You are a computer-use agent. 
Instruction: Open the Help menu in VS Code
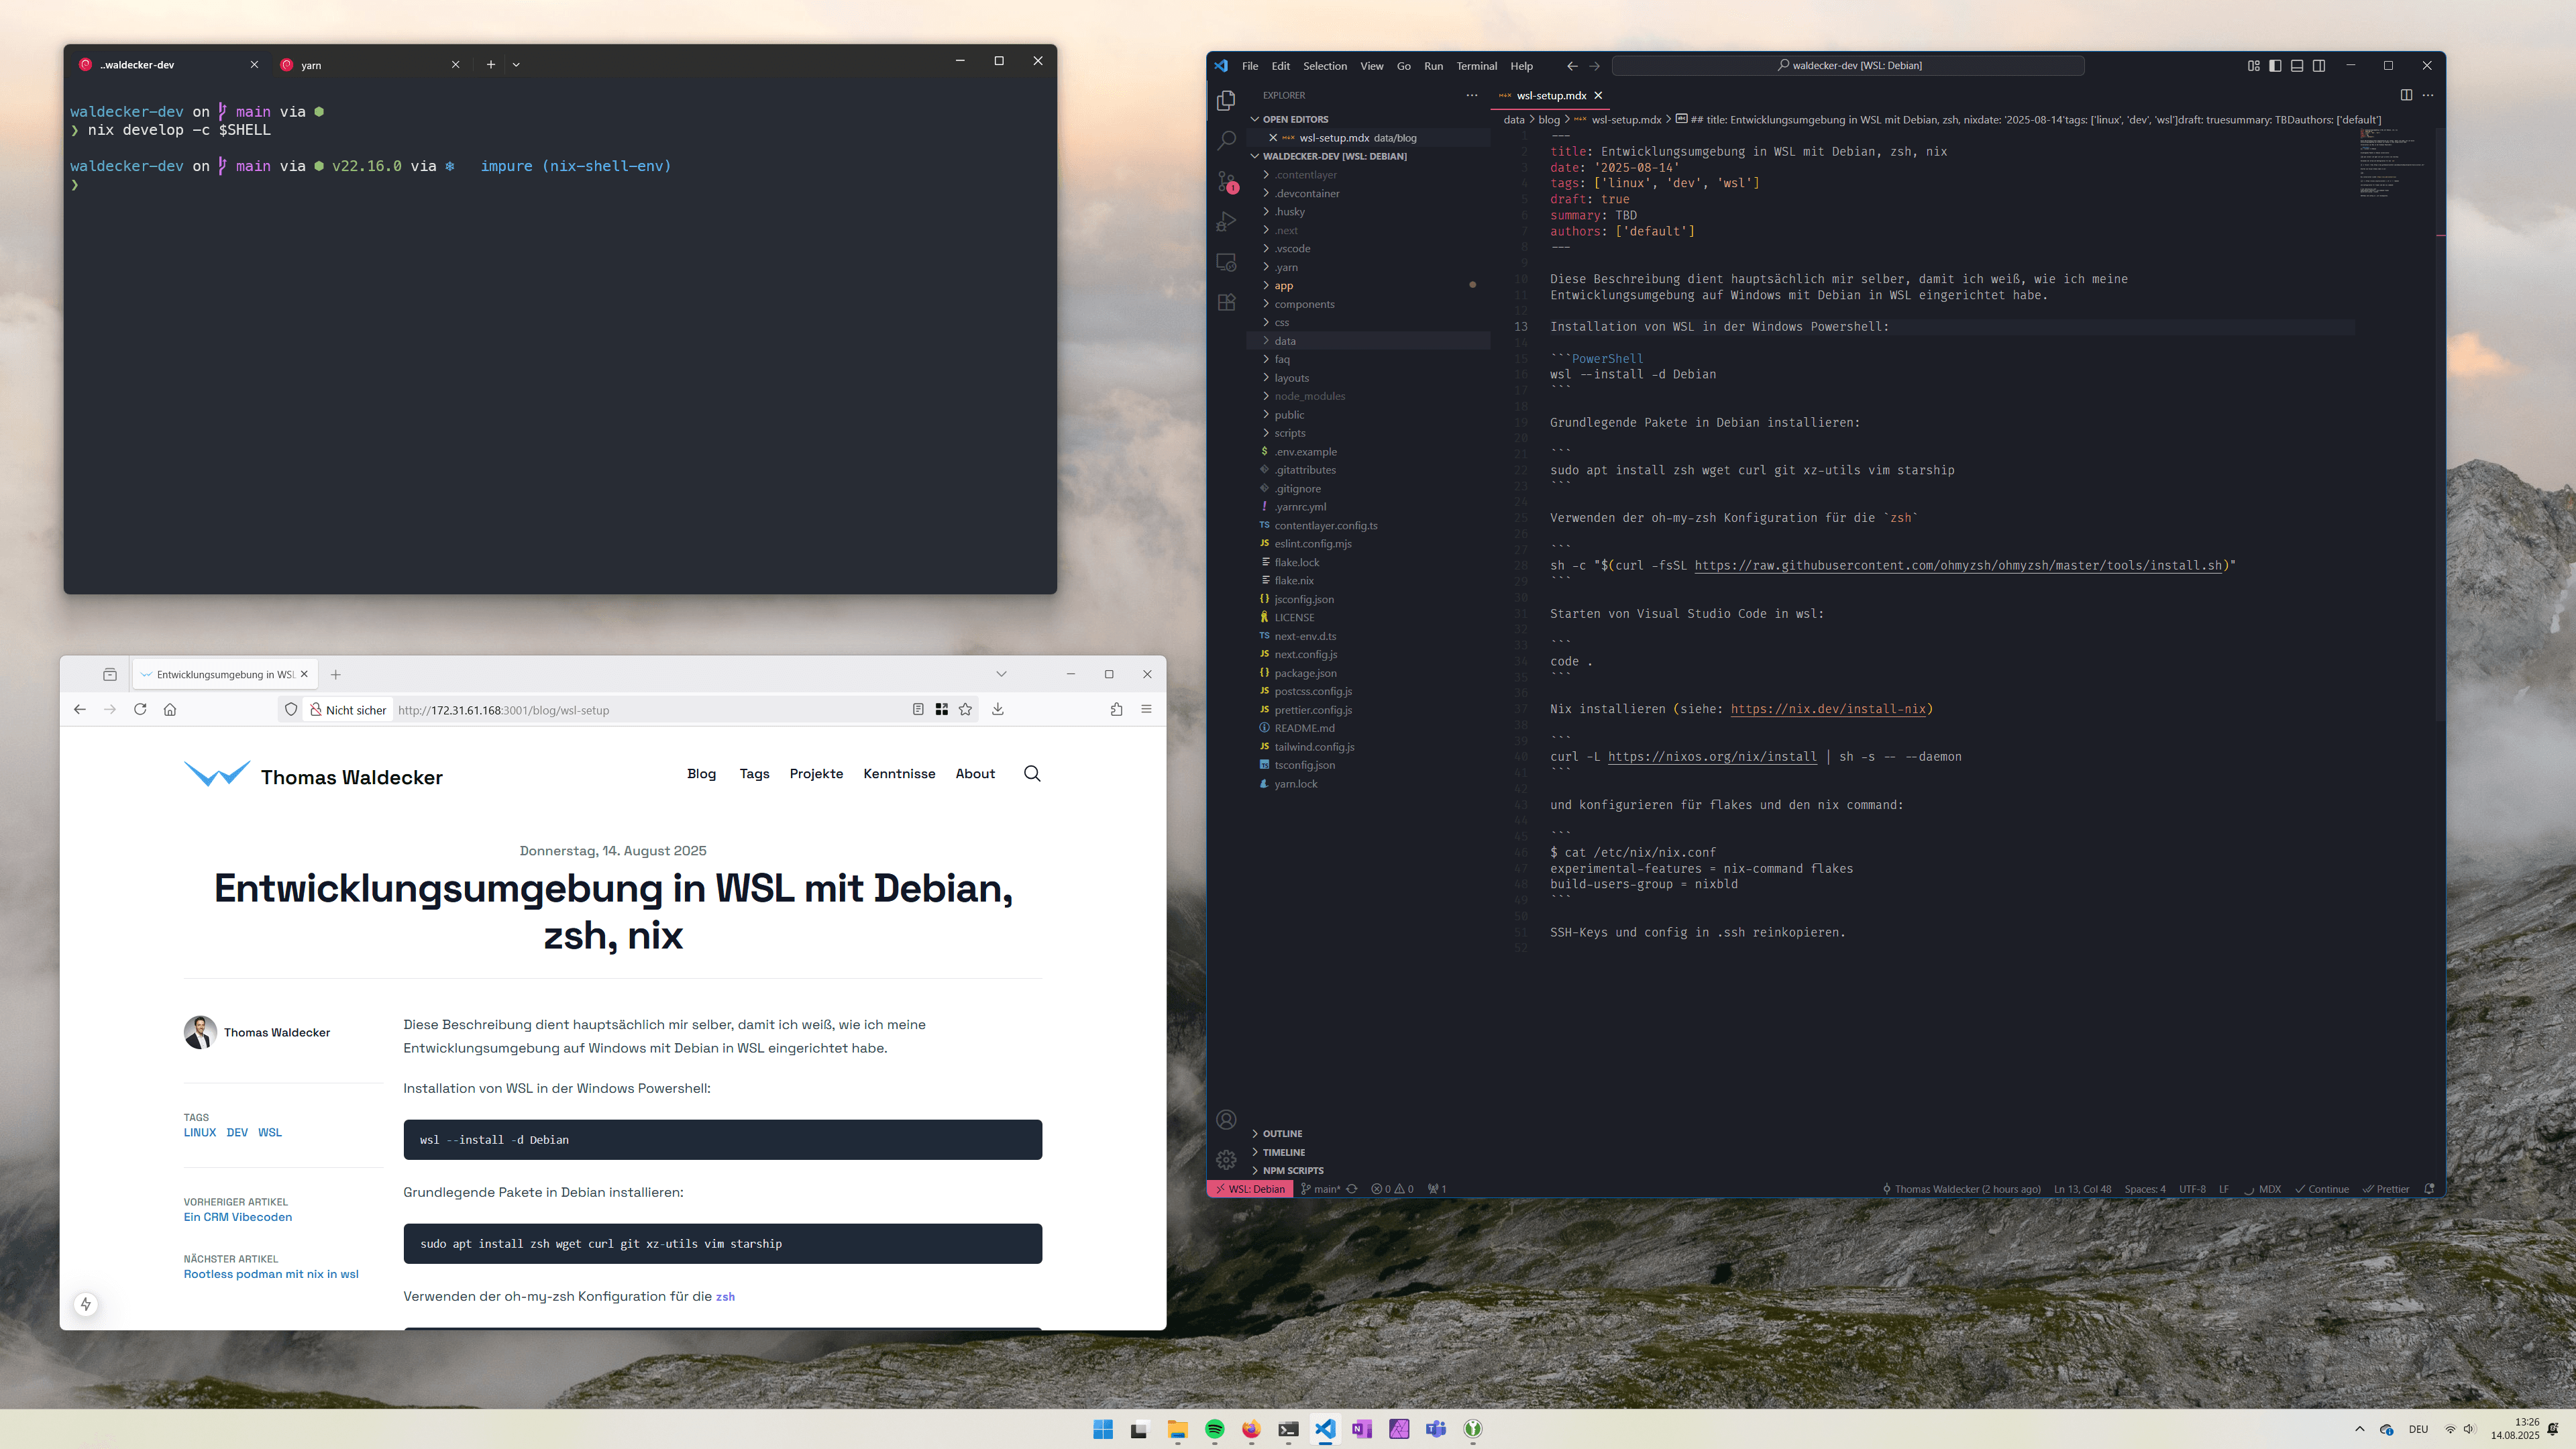1521,65
